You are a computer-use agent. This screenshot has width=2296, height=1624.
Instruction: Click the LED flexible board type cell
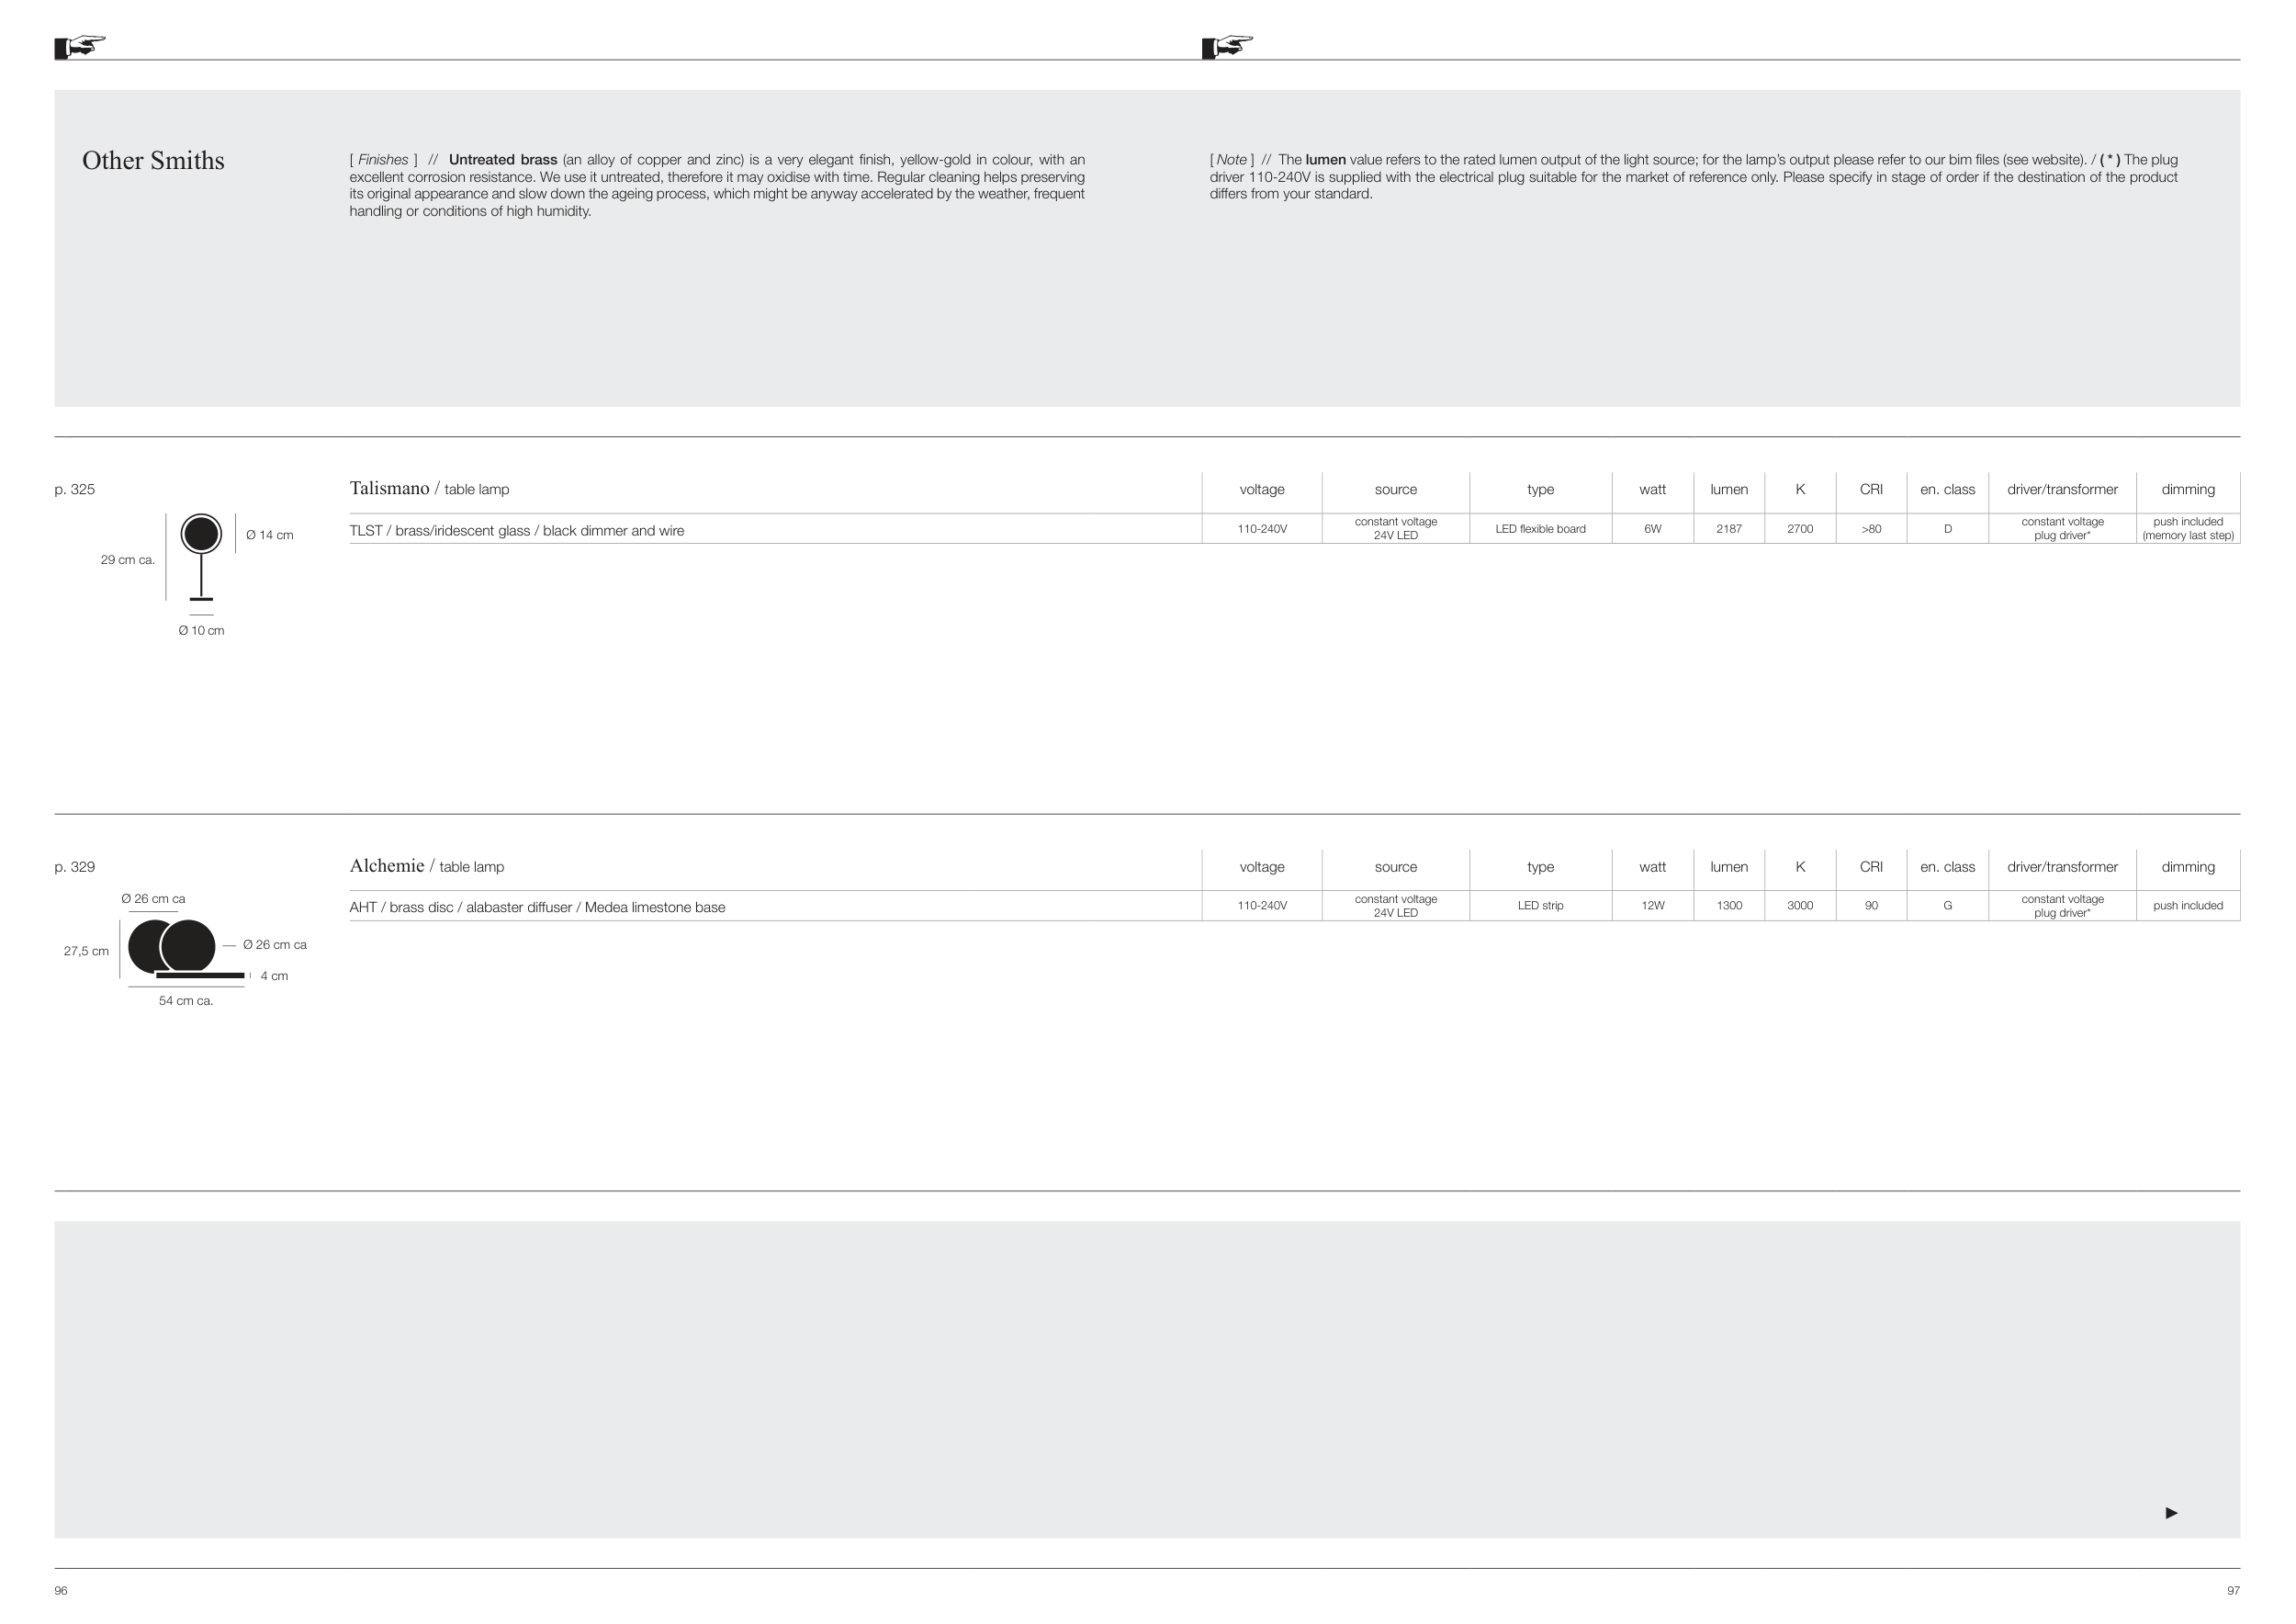tap(1540, 529)
